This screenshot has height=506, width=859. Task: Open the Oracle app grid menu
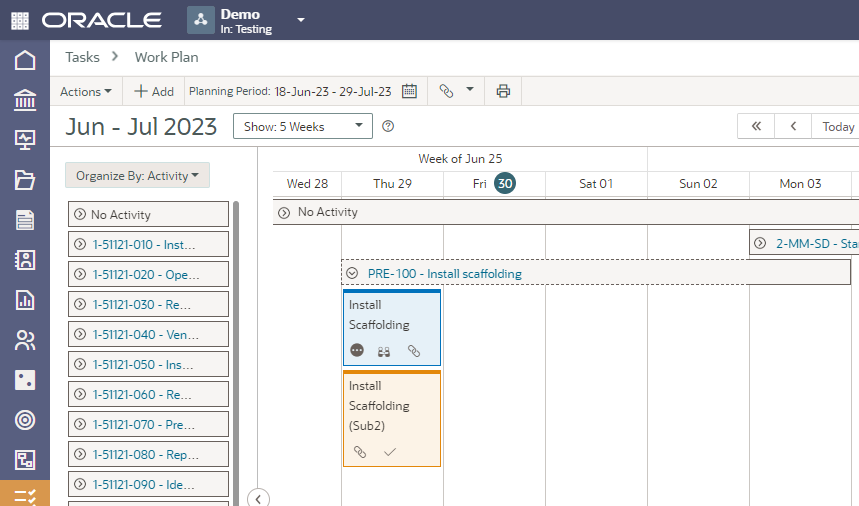click(x=20, y=20)
